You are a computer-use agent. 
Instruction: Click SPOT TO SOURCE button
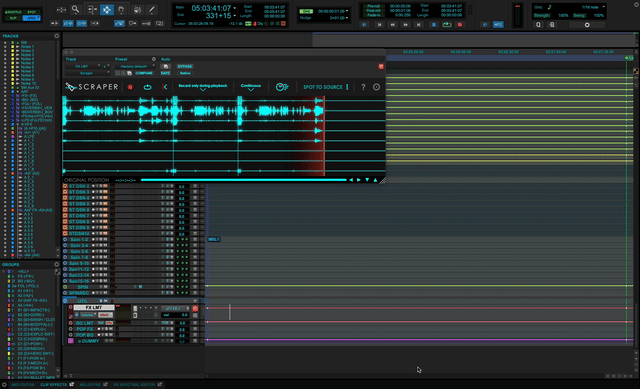click(x=322, y=87)
